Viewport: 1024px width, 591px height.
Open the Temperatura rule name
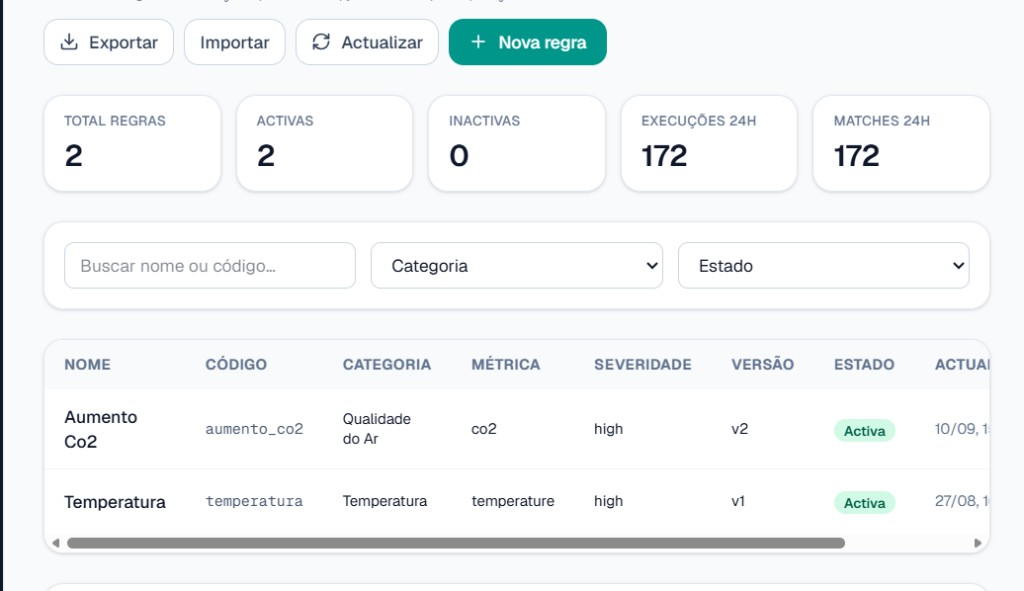(115, 502)
